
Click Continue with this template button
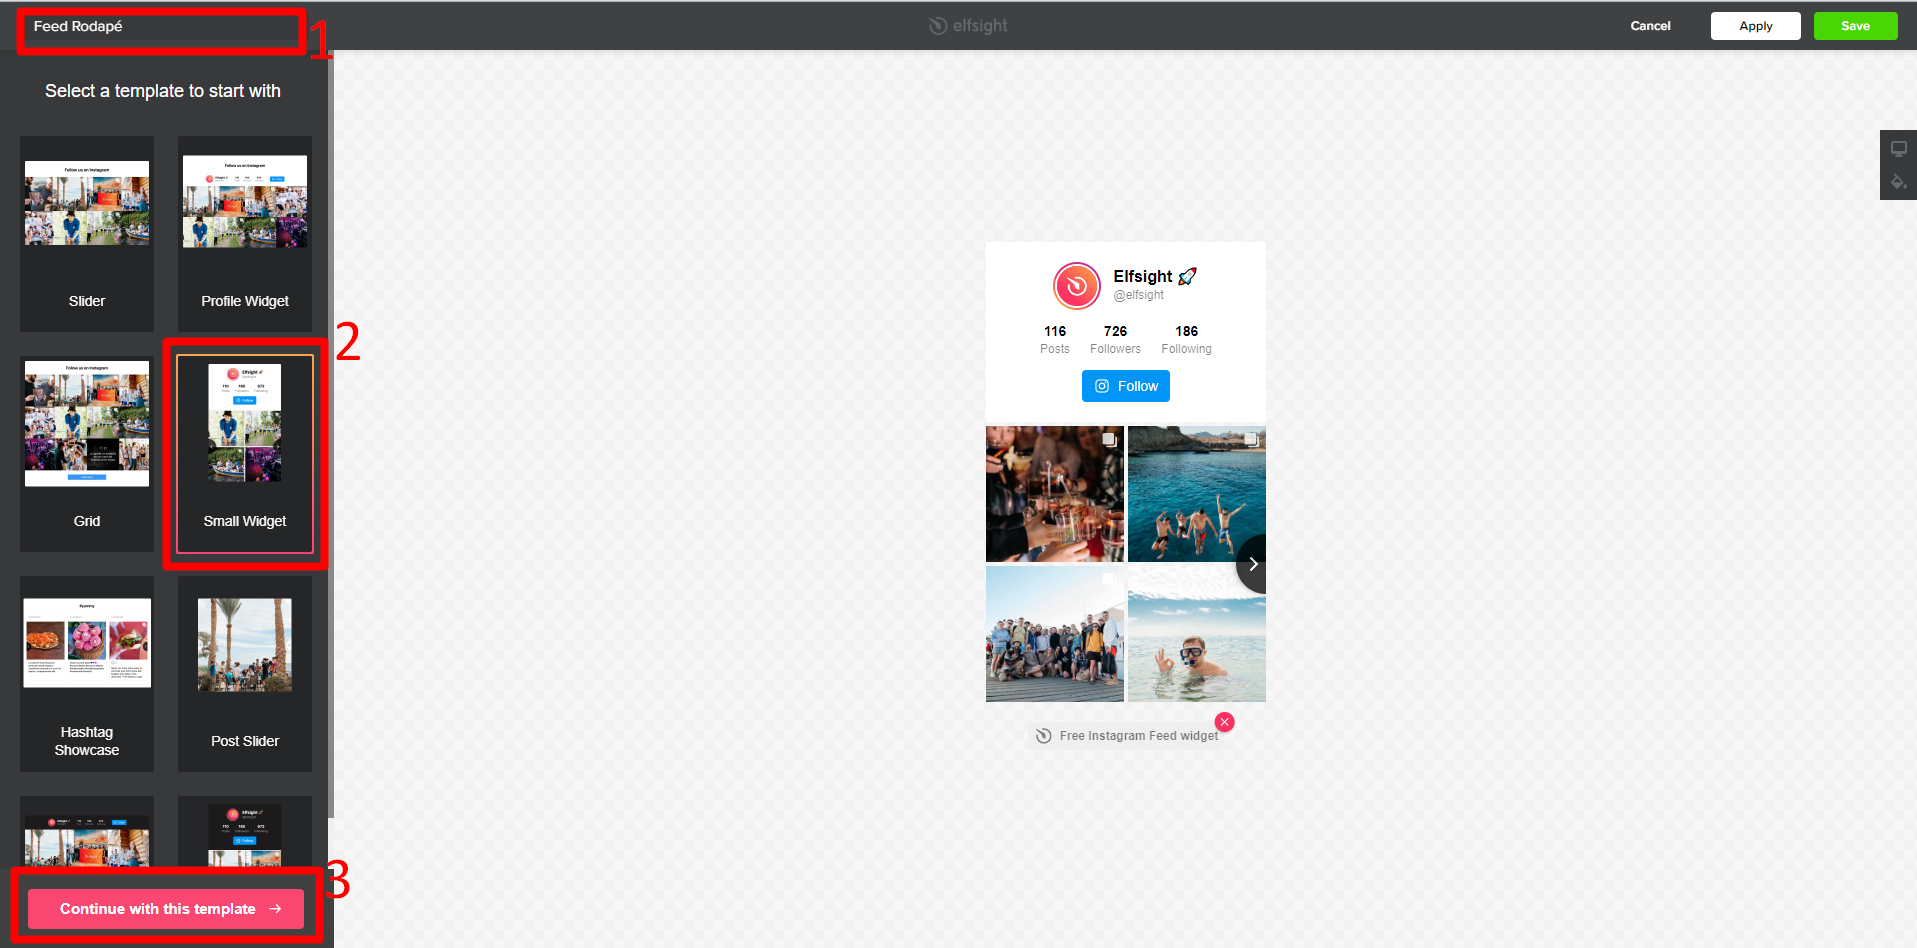coord(166,909)
